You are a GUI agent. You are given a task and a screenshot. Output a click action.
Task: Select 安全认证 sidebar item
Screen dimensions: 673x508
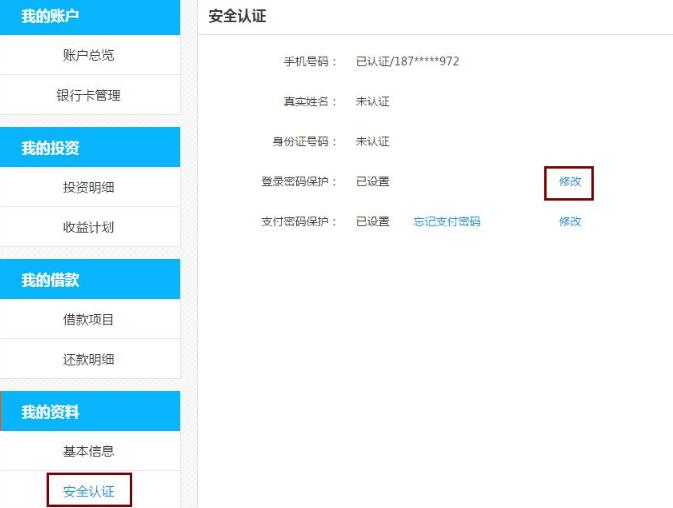click(89, 491)
